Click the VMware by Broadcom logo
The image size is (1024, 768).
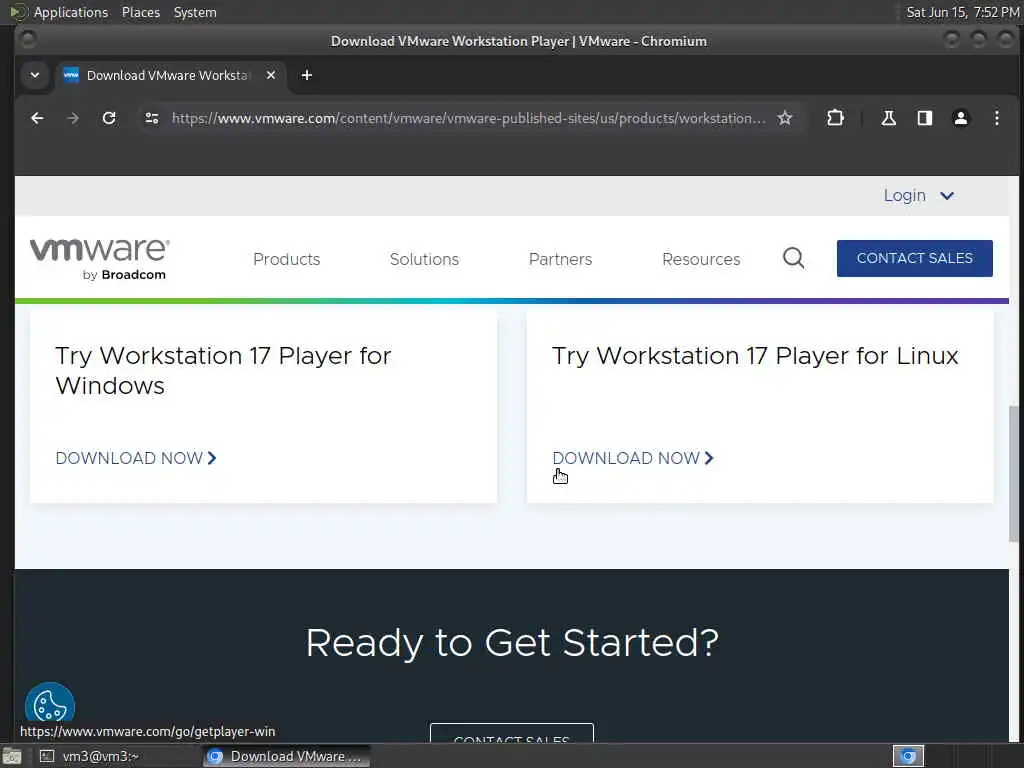click(x=99, y=259)
